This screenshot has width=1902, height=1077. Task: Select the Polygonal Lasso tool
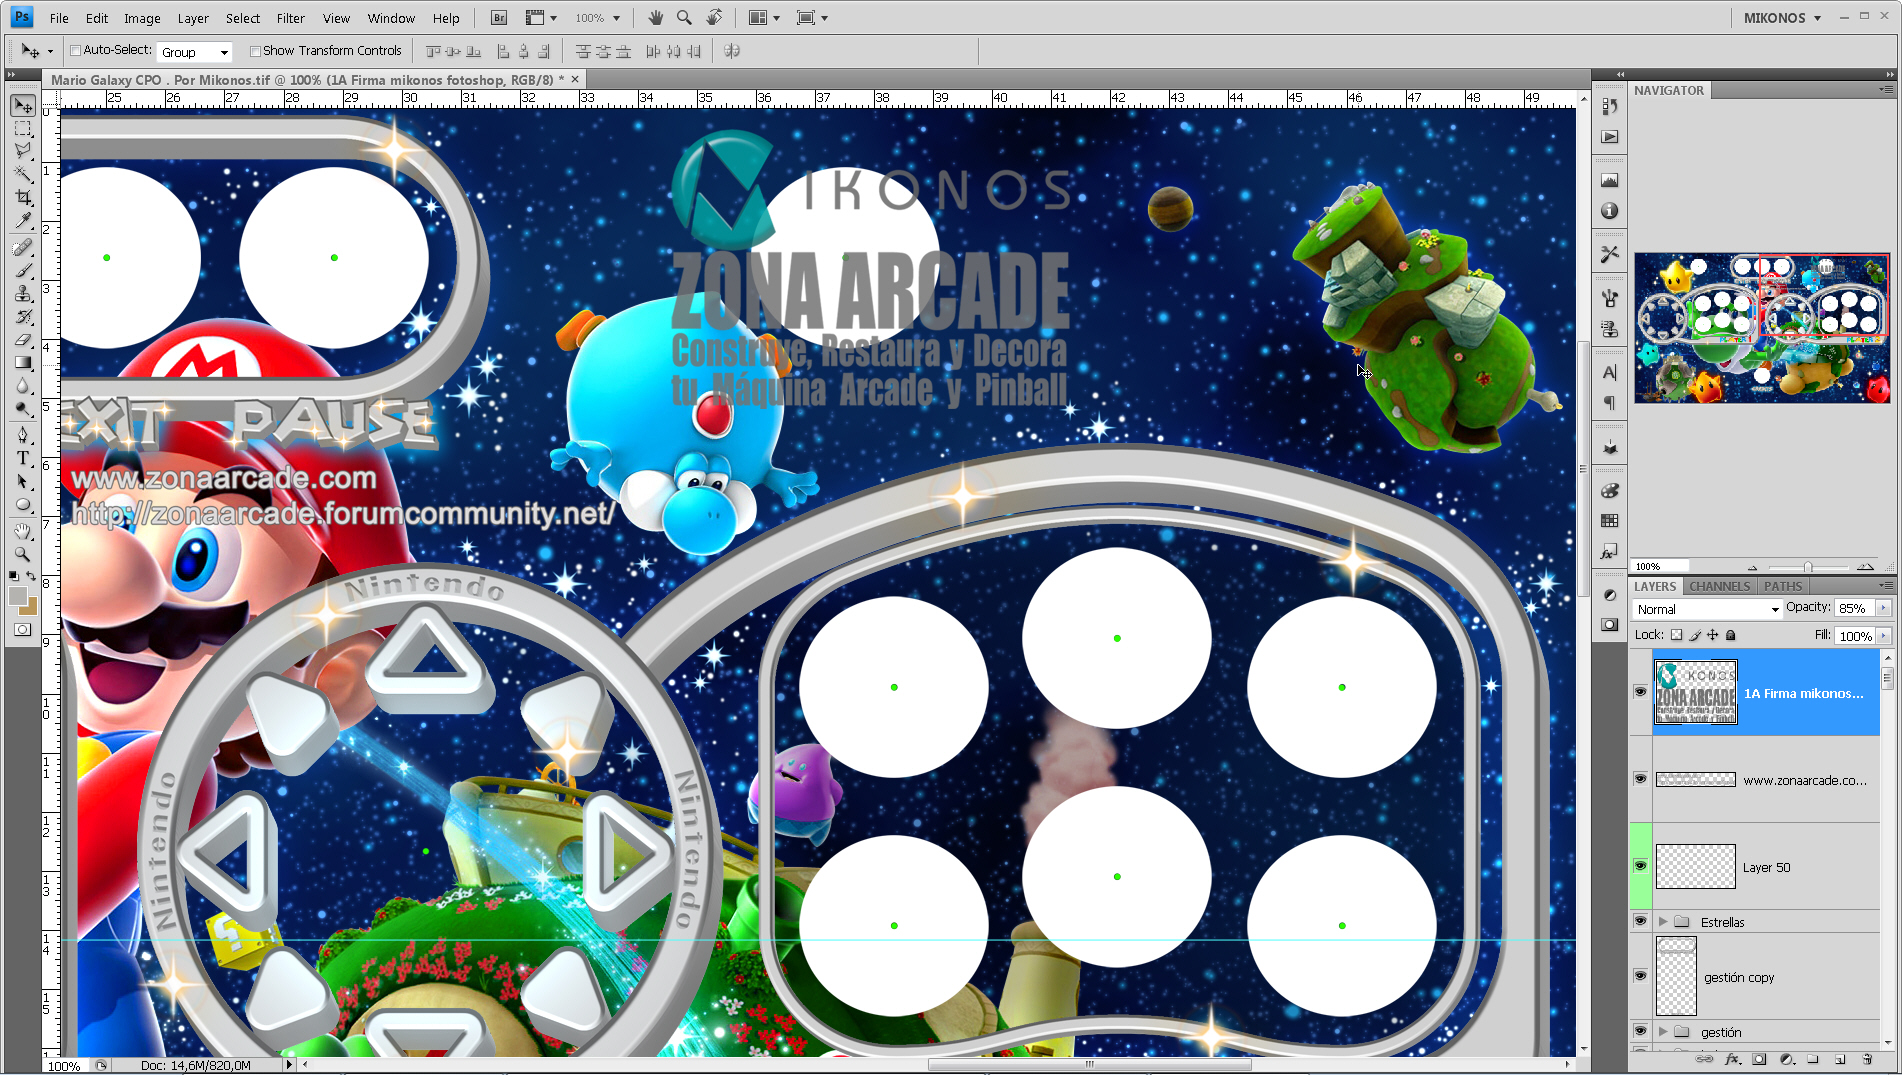(23, 150)
